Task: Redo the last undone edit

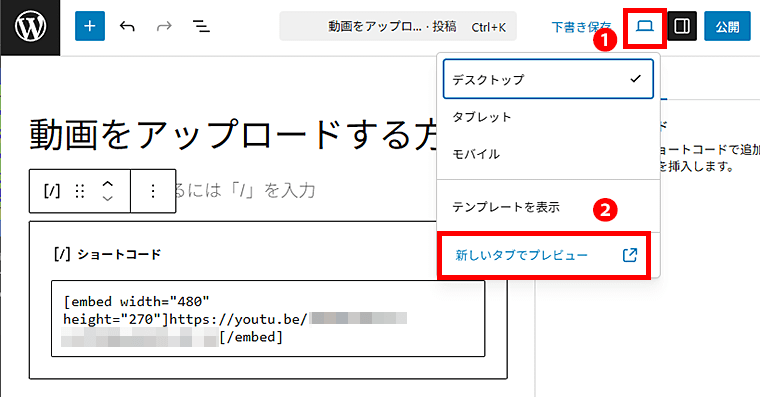Action: coord(164,26)
